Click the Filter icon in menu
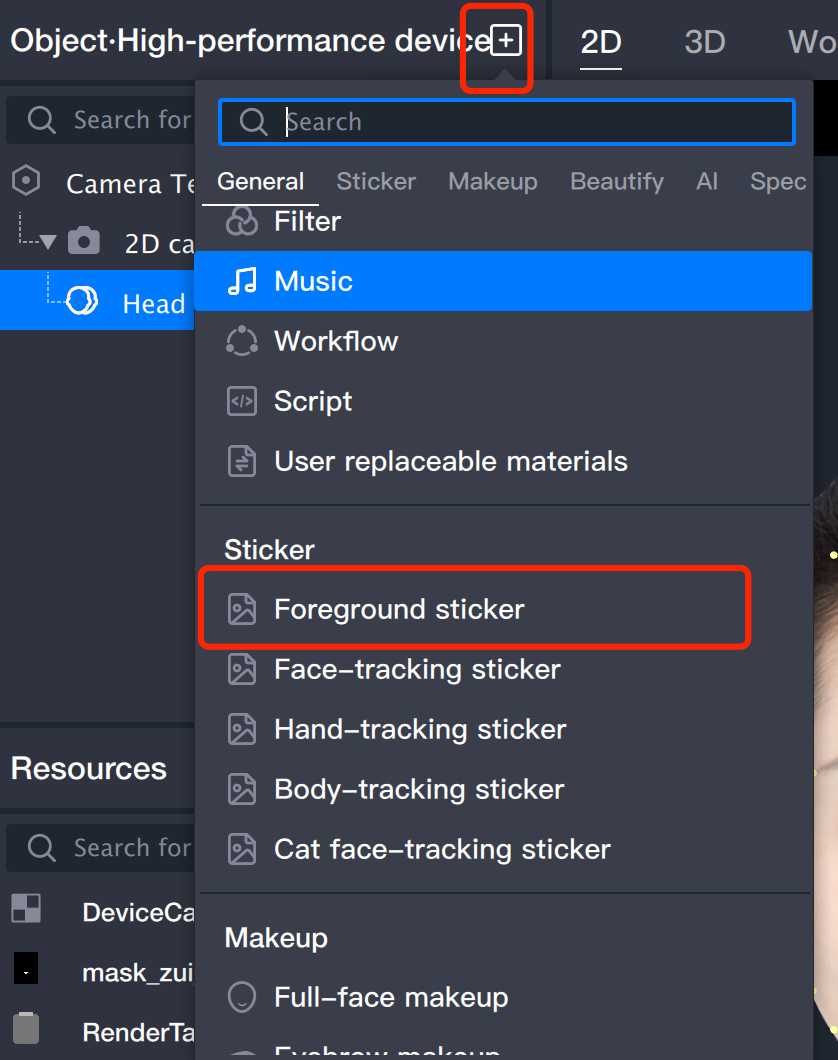 pyautogui.click(x=242, y=221)
